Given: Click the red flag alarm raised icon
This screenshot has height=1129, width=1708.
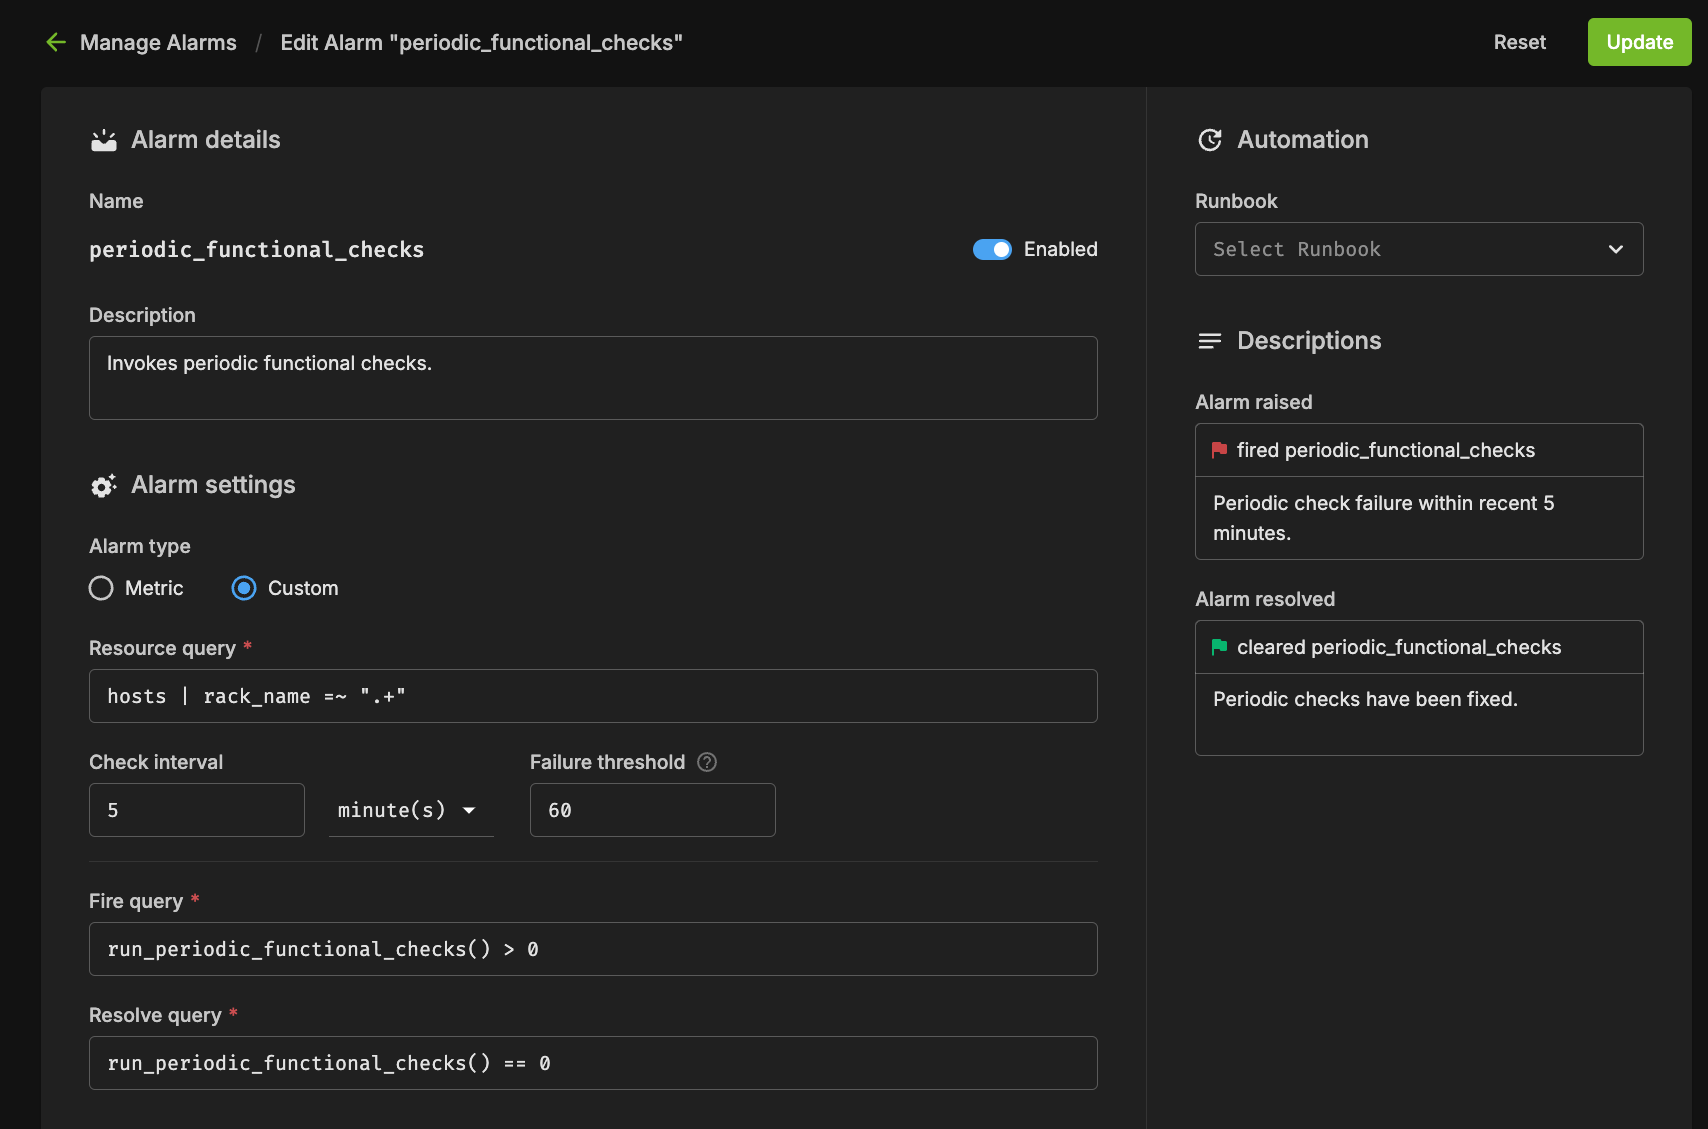Looking at the screenshot, I should point(1219,450).
